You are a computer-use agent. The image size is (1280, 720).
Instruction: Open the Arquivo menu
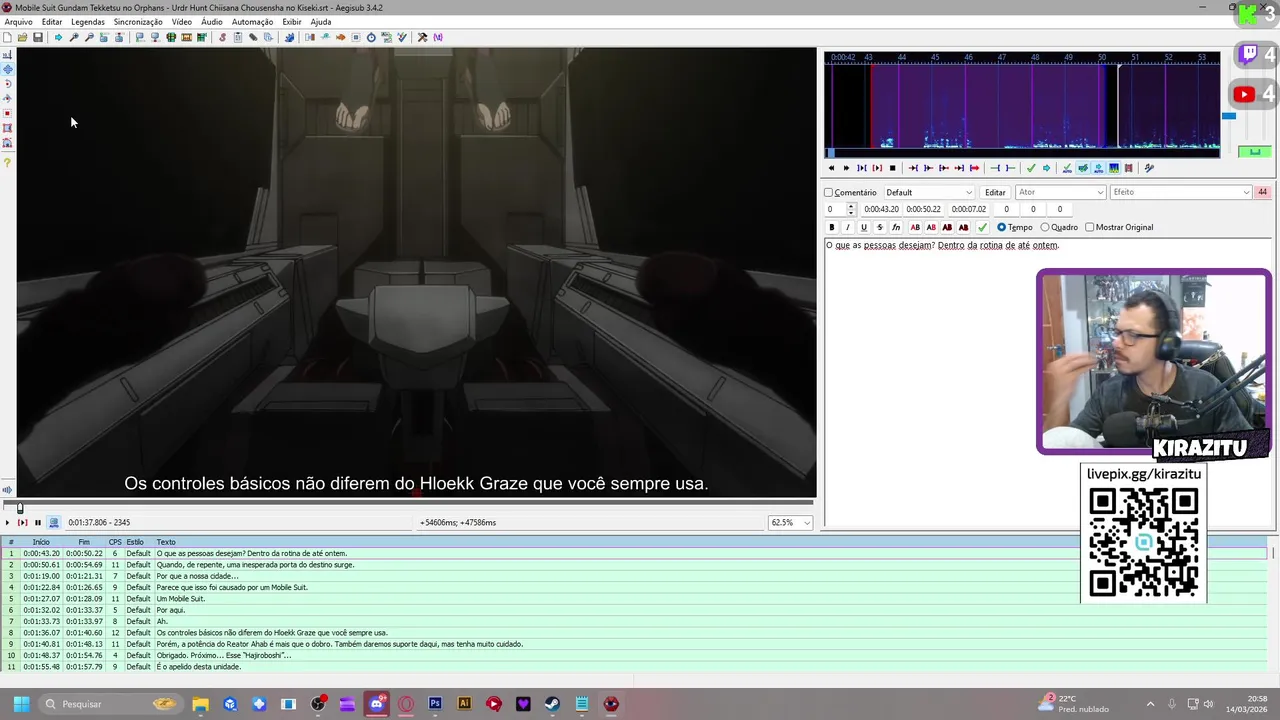click(x=18, y=22)
